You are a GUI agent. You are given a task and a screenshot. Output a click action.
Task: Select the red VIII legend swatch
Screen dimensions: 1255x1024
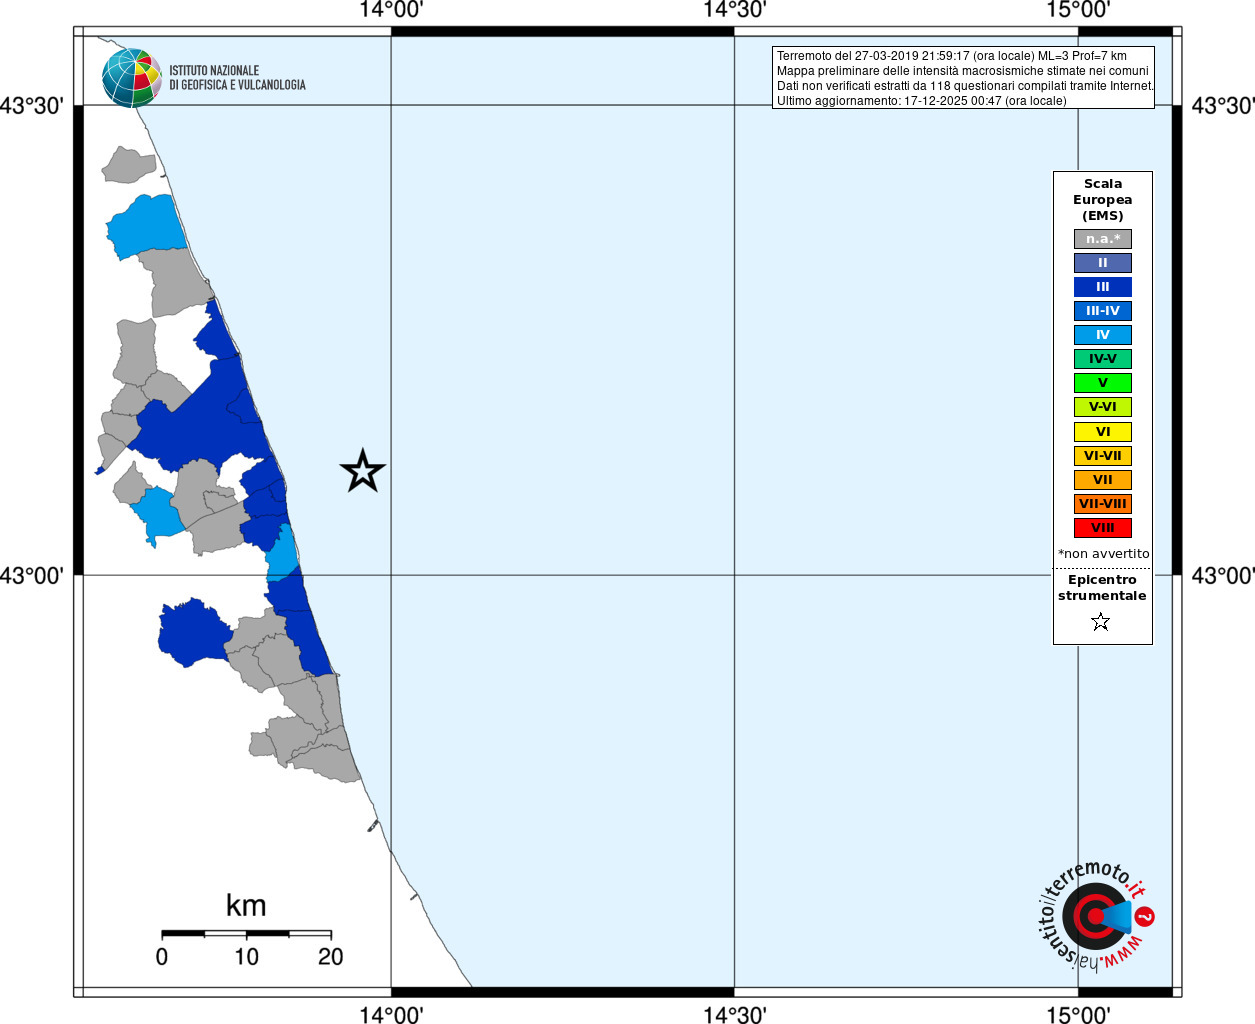[x=1103, y=528]
